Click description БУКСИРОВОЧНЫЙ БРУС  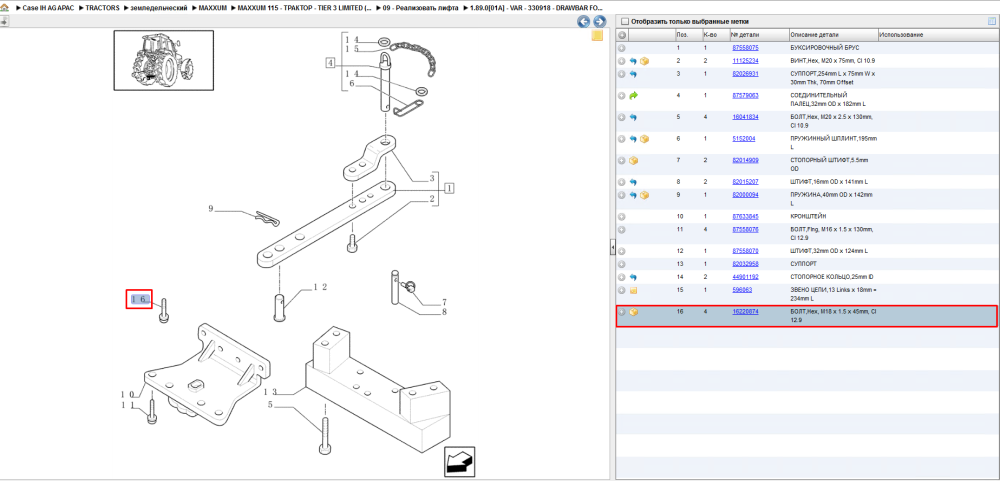tap(825, 48)
